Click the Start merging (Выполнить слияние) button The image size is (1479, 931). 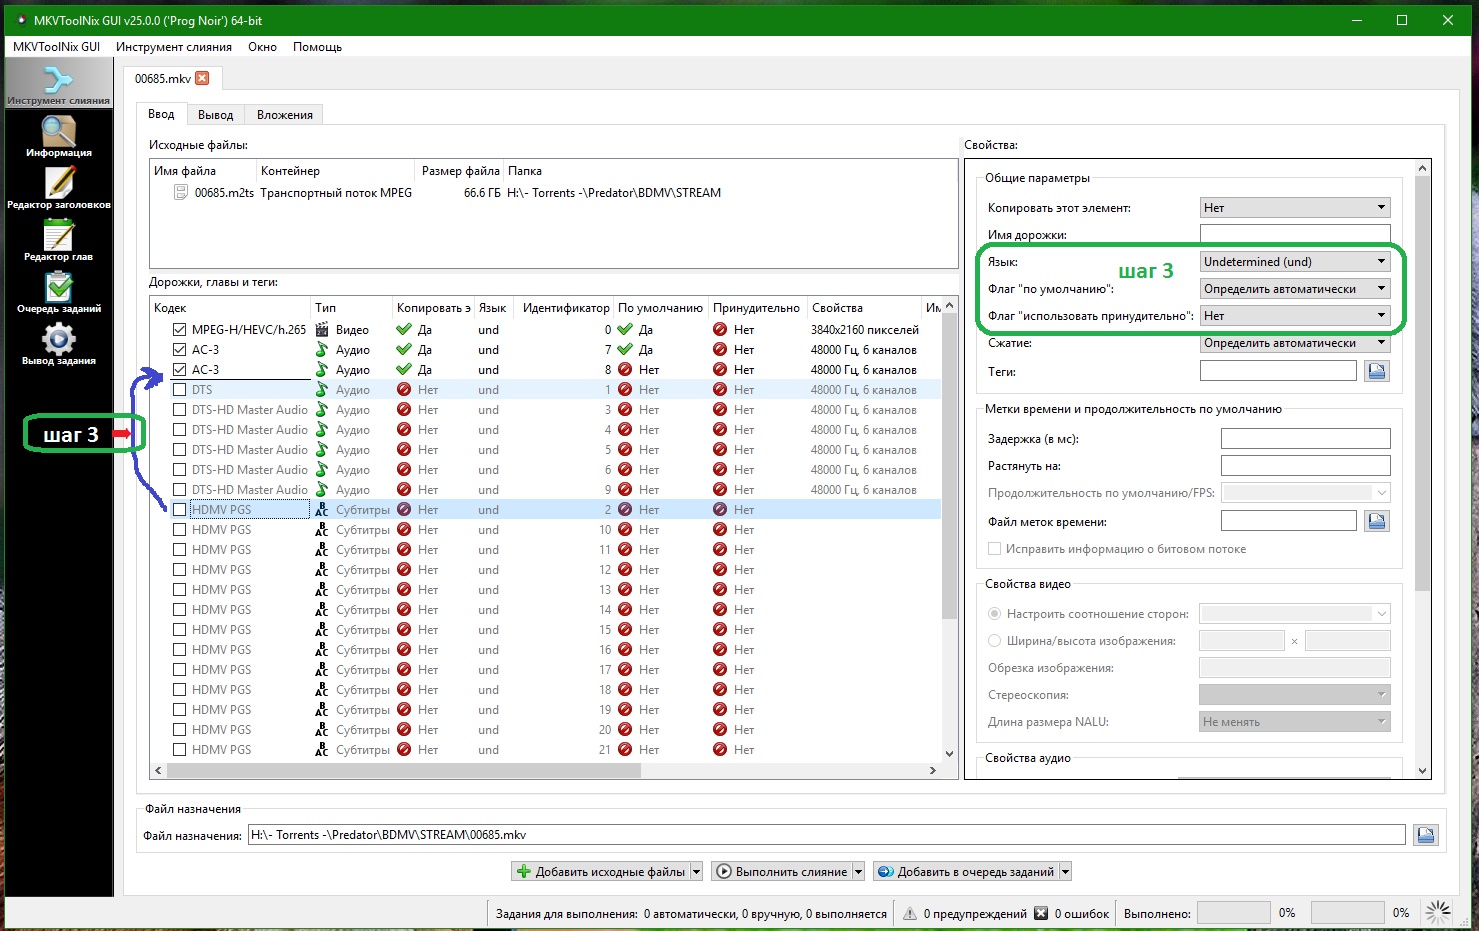point(781,872)
